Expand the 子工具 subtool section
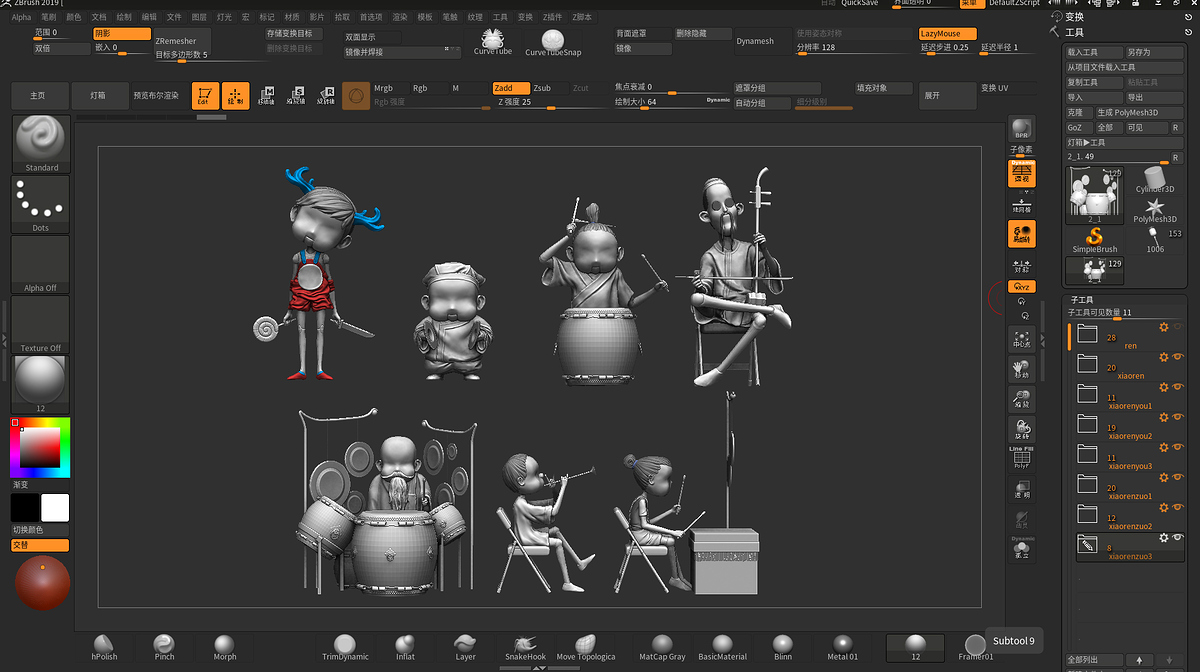Image resolution: width=1200 pixels, height=672 pixels. (x=1082, y=300)
